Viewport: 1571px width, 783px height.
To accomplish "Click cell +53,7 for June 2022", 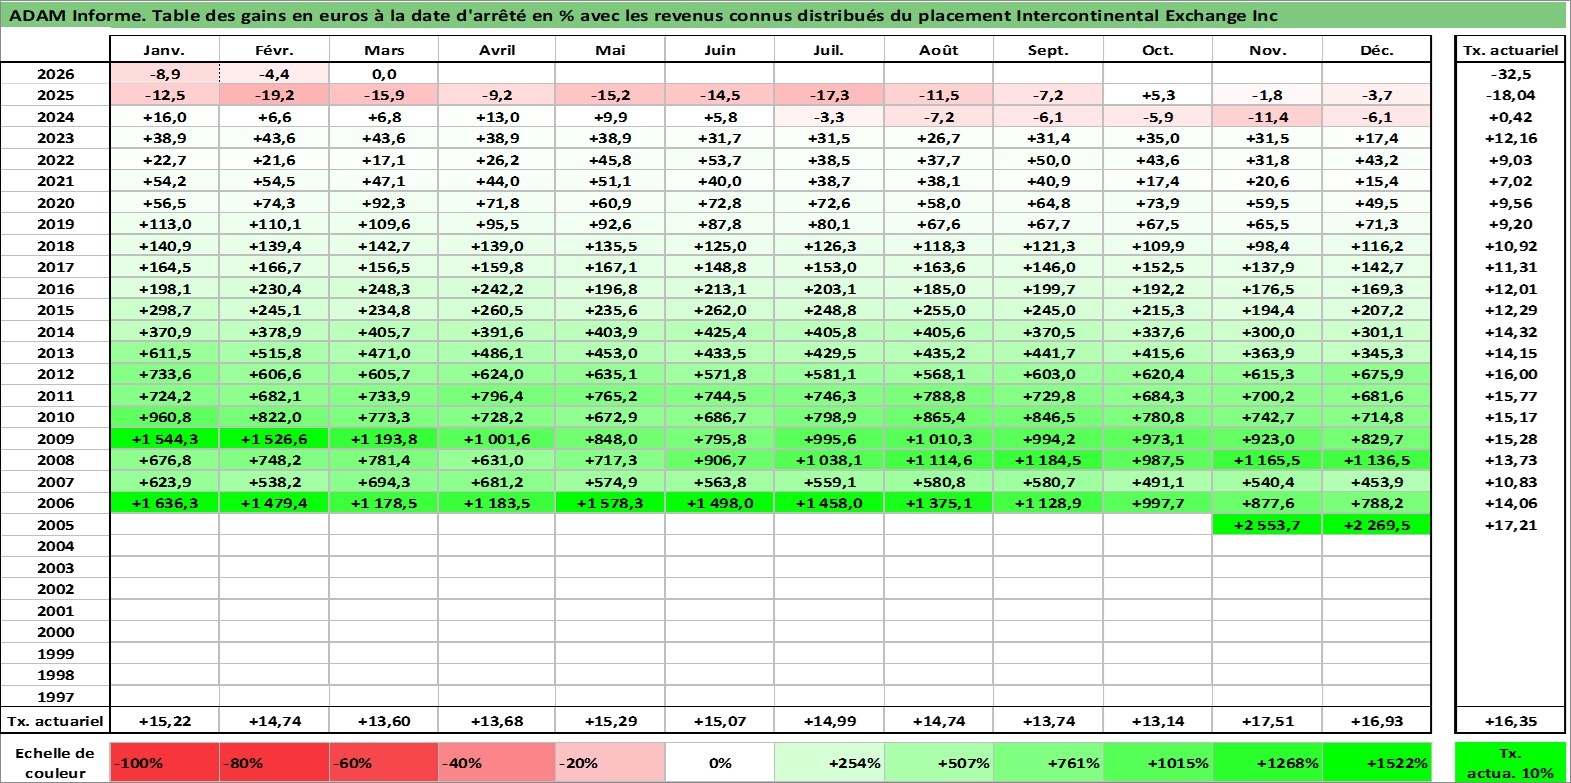I will pyautogui.click(x=720, y=160).
